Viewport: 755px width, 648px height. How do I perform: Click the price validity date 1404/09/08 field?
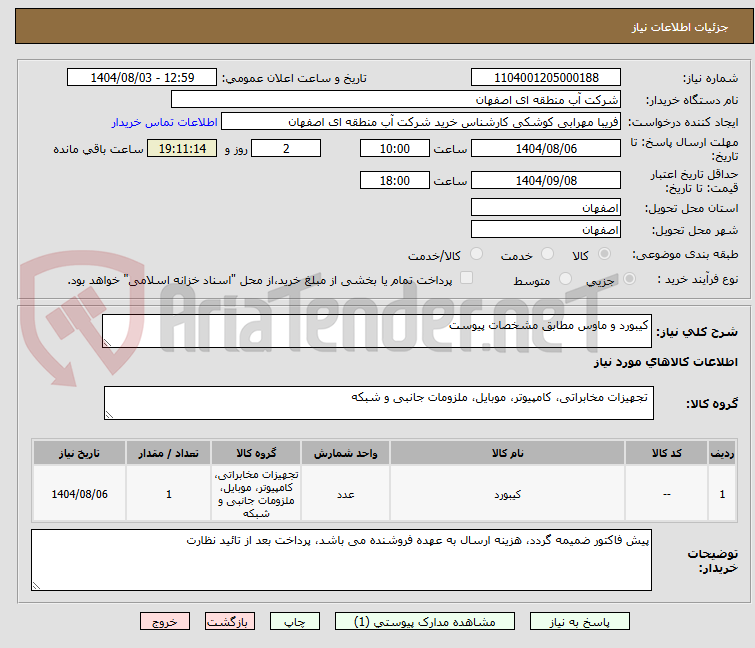click(546, 181)
